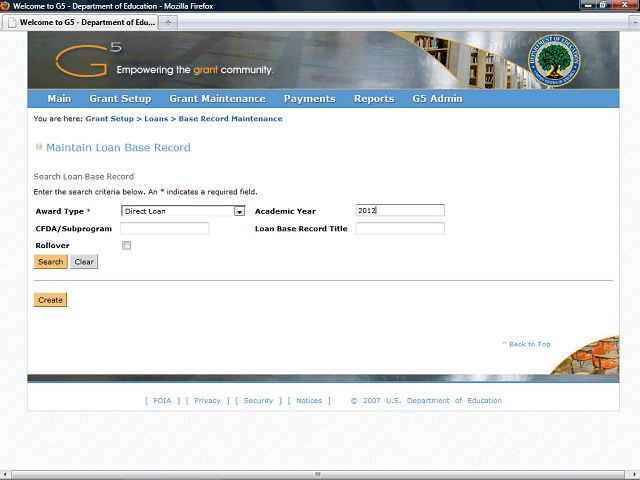Viewport: 640px width, 480px height.
Task: Open the Notices footer link
Action: pos(309,400)
